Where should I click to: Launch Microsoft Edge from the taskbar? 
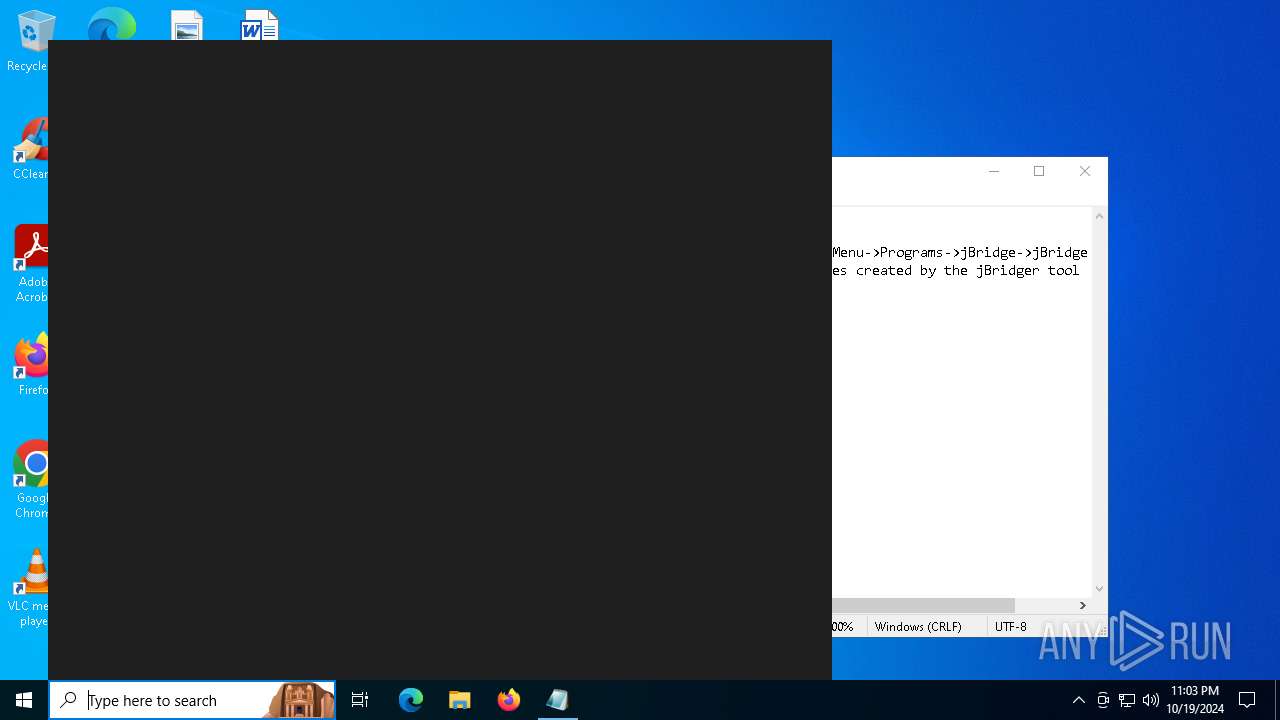pyautogui.click(x=411, y=700)
